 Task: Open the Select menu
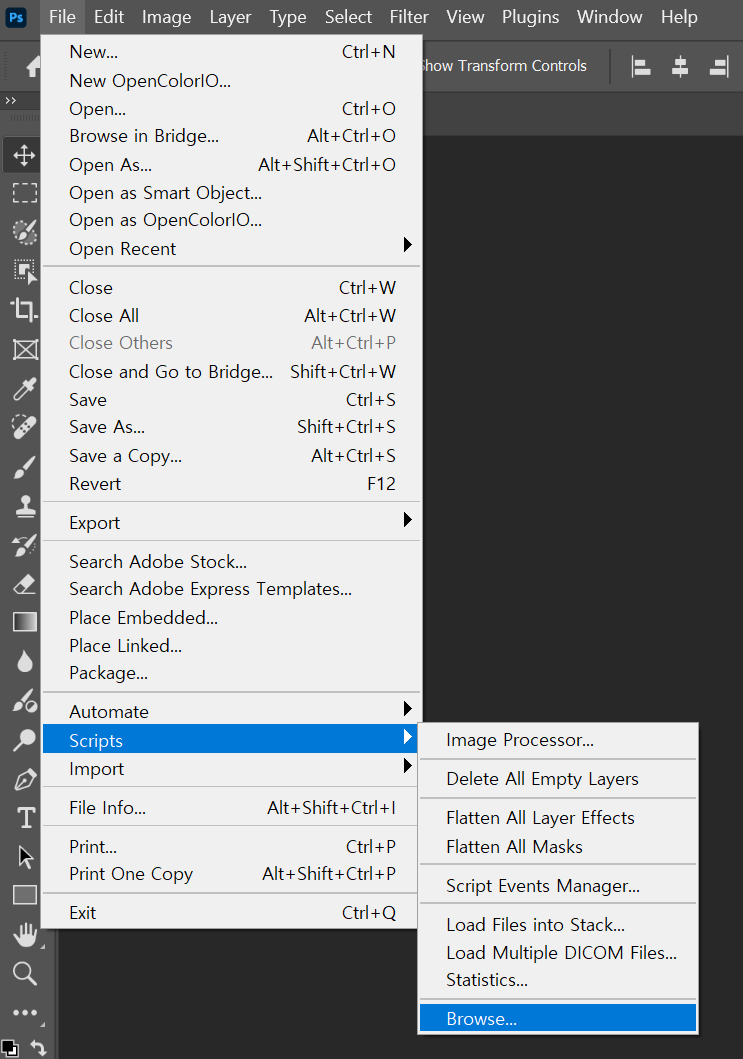(349, 17)
